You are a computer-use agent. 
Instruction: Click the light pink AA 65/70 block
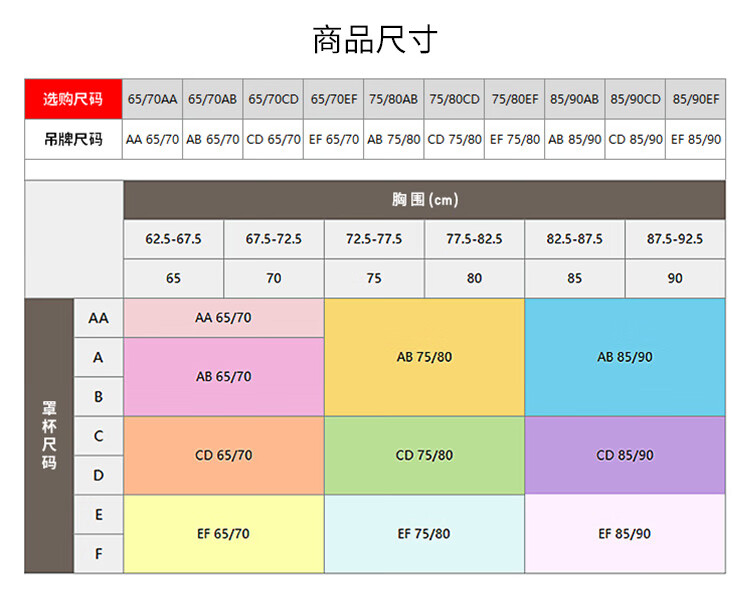(223, 318)
